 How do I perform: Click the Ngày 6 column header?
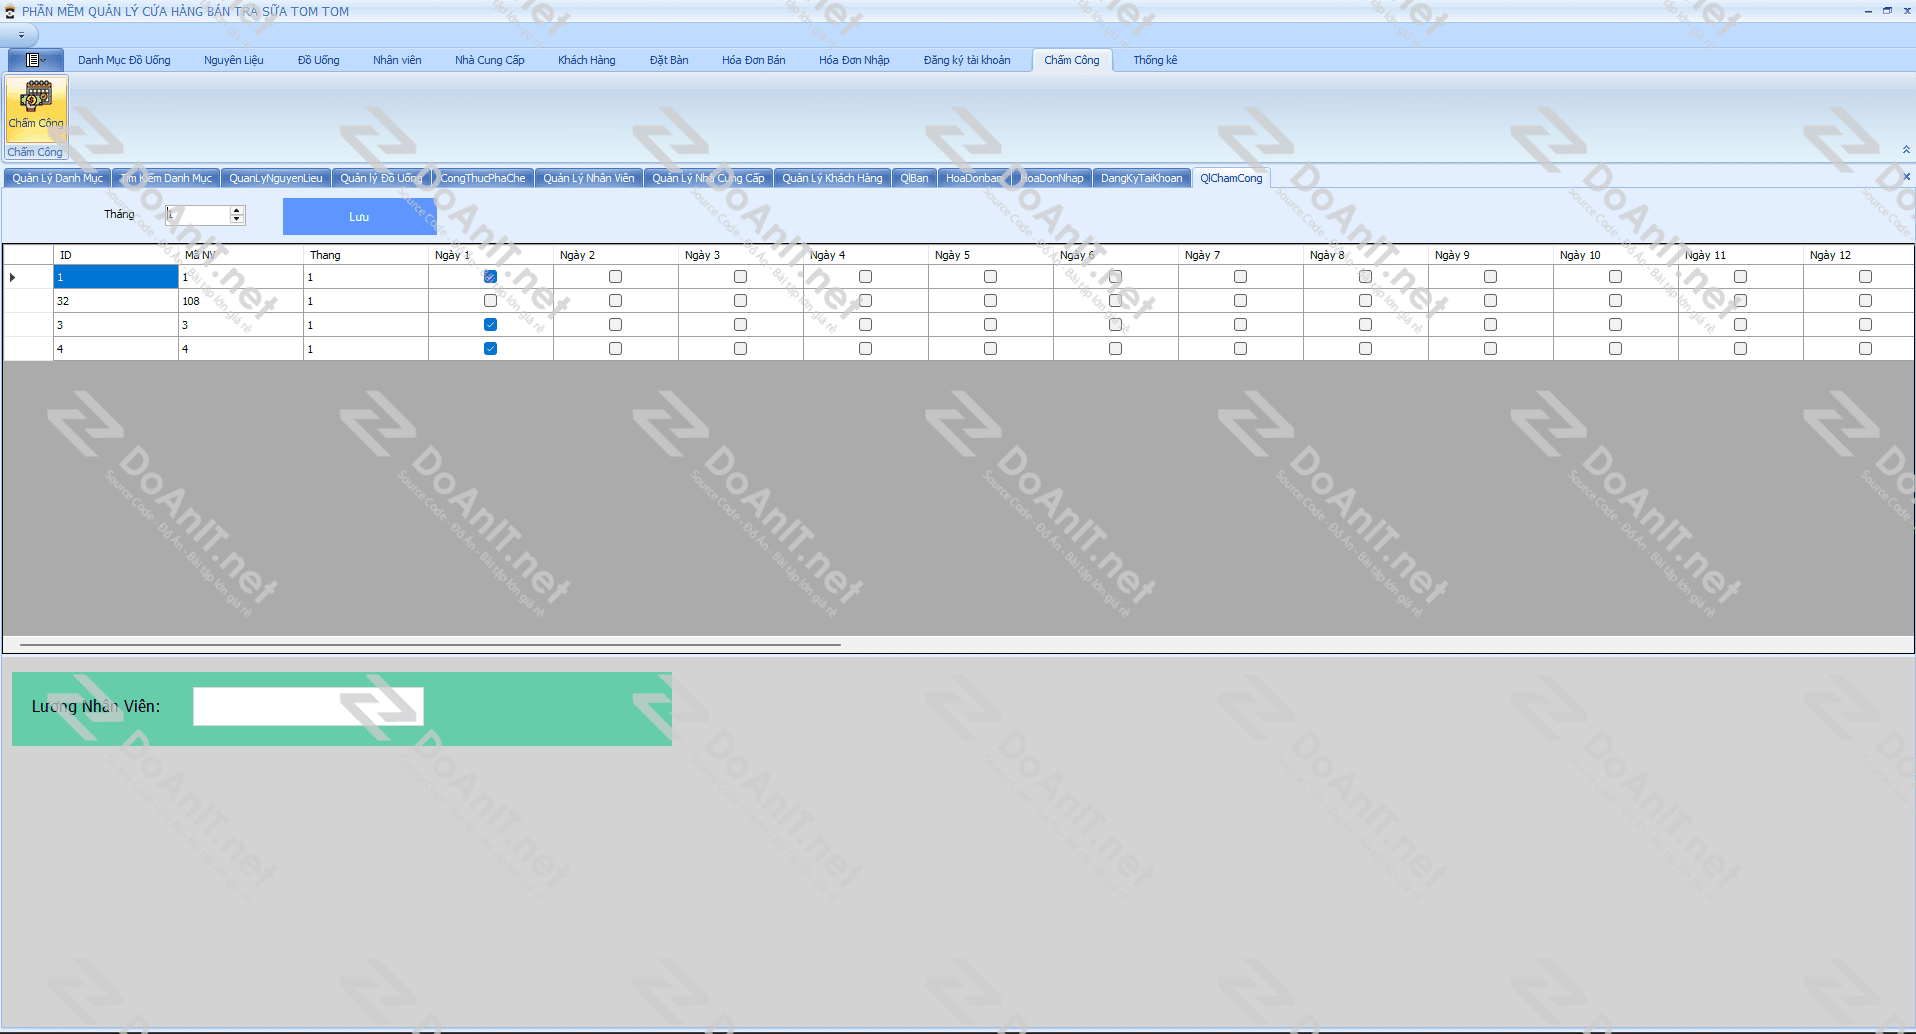click(x=1116, y=255)
